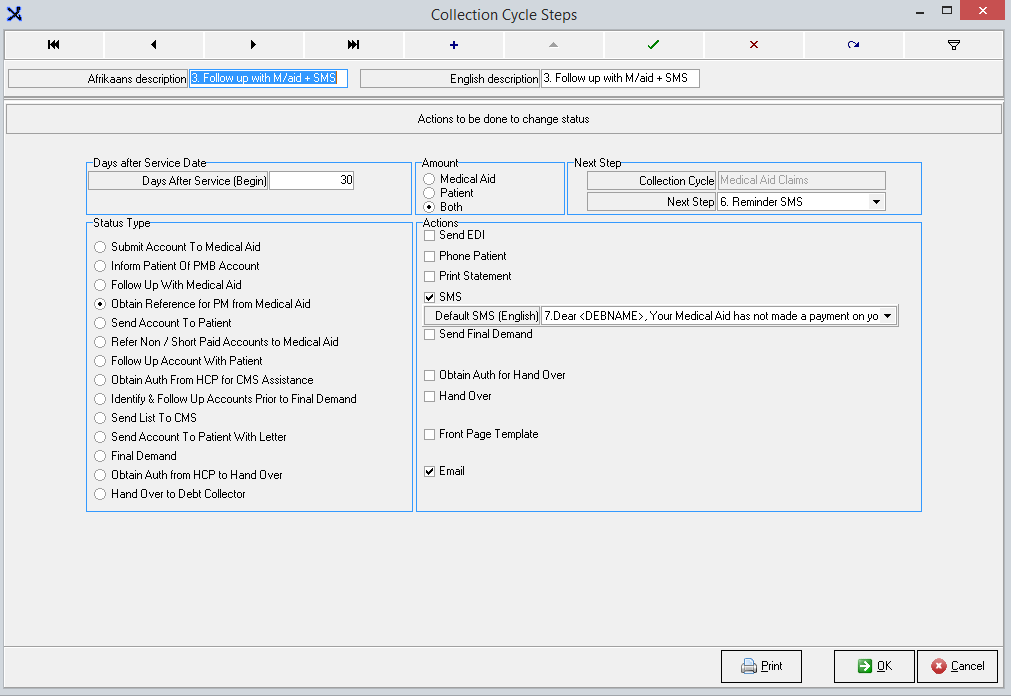Screen dimensions: 1011x696
Task: Tick the Hand Over checkbox
Action: tap(430, 397)
